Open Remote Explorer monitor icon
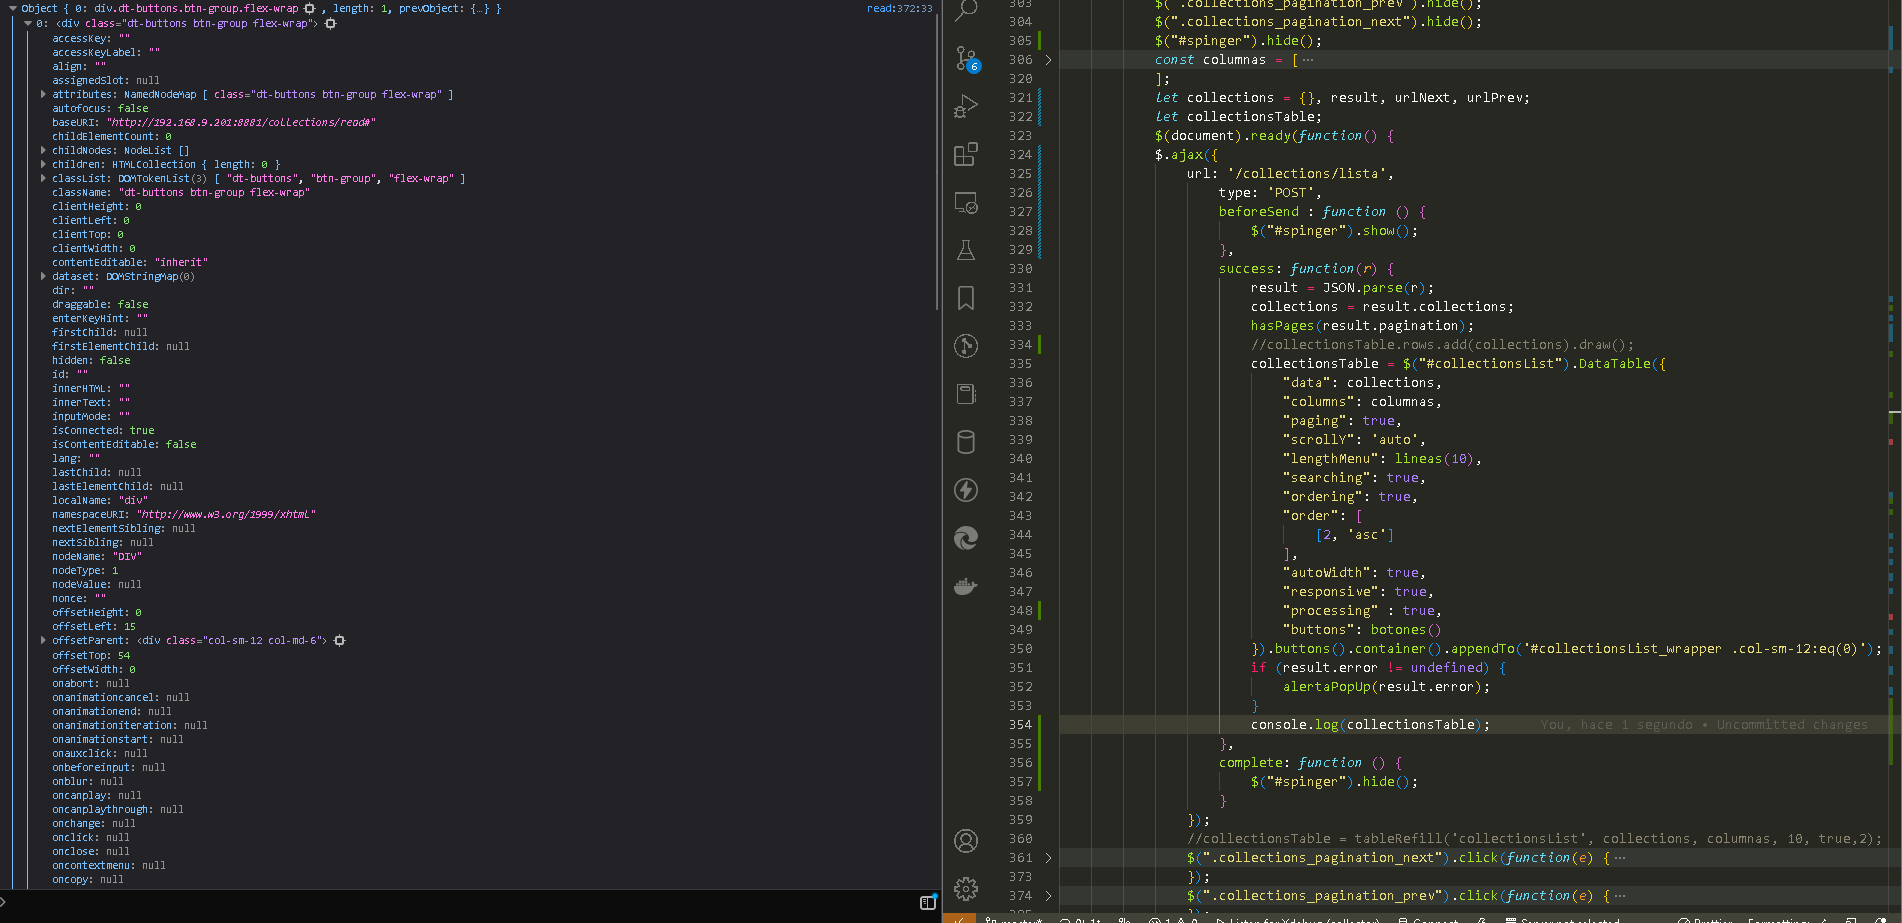 pyautogui.click(x=966, y=202)
